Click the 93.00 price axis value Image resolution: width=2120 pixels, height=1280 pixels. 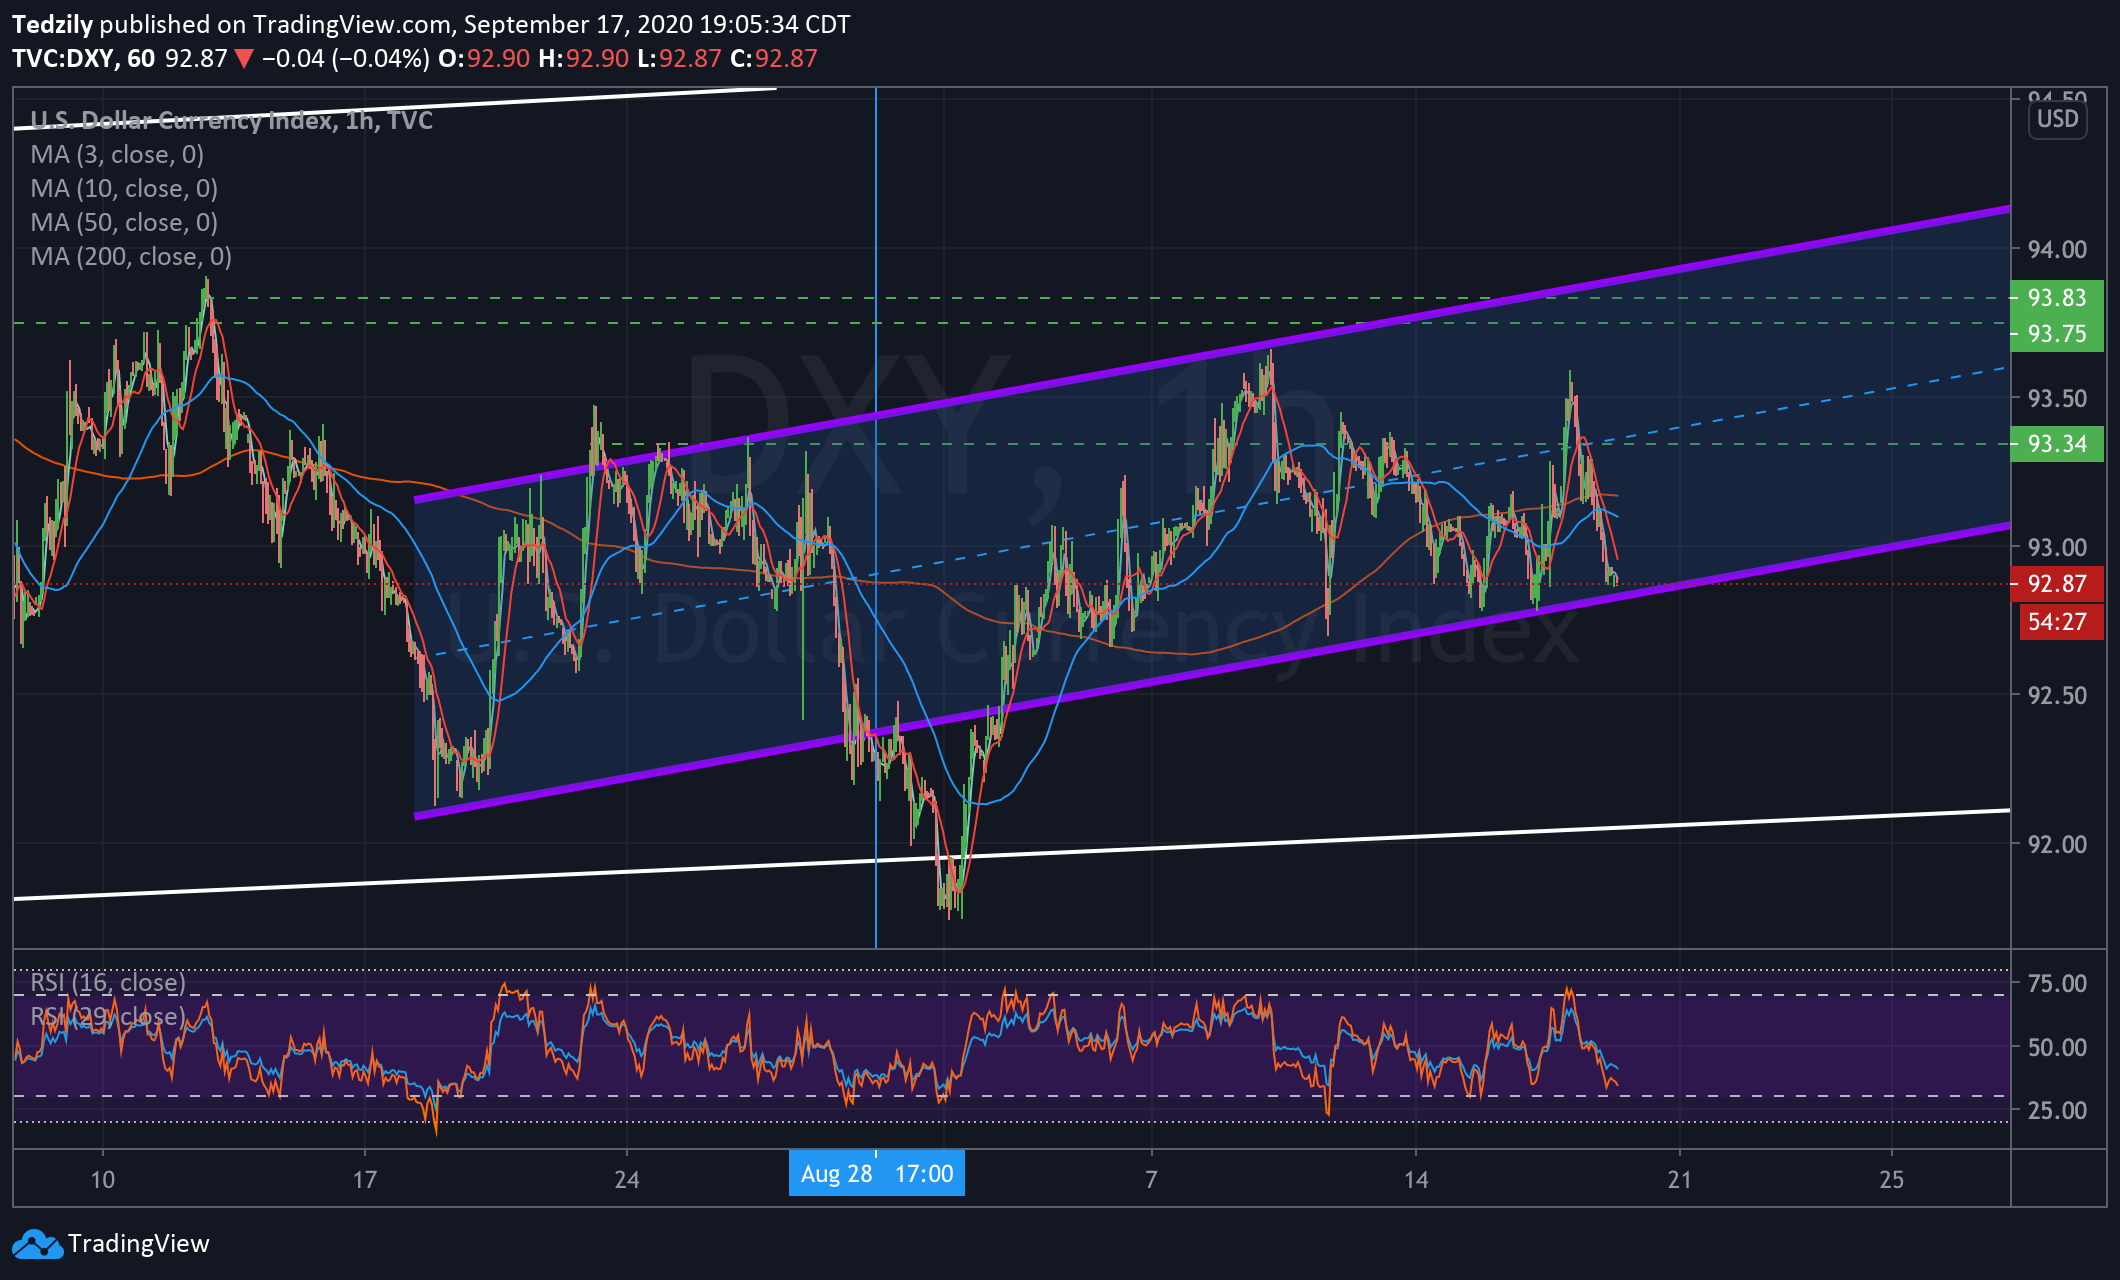[2057, 548]
